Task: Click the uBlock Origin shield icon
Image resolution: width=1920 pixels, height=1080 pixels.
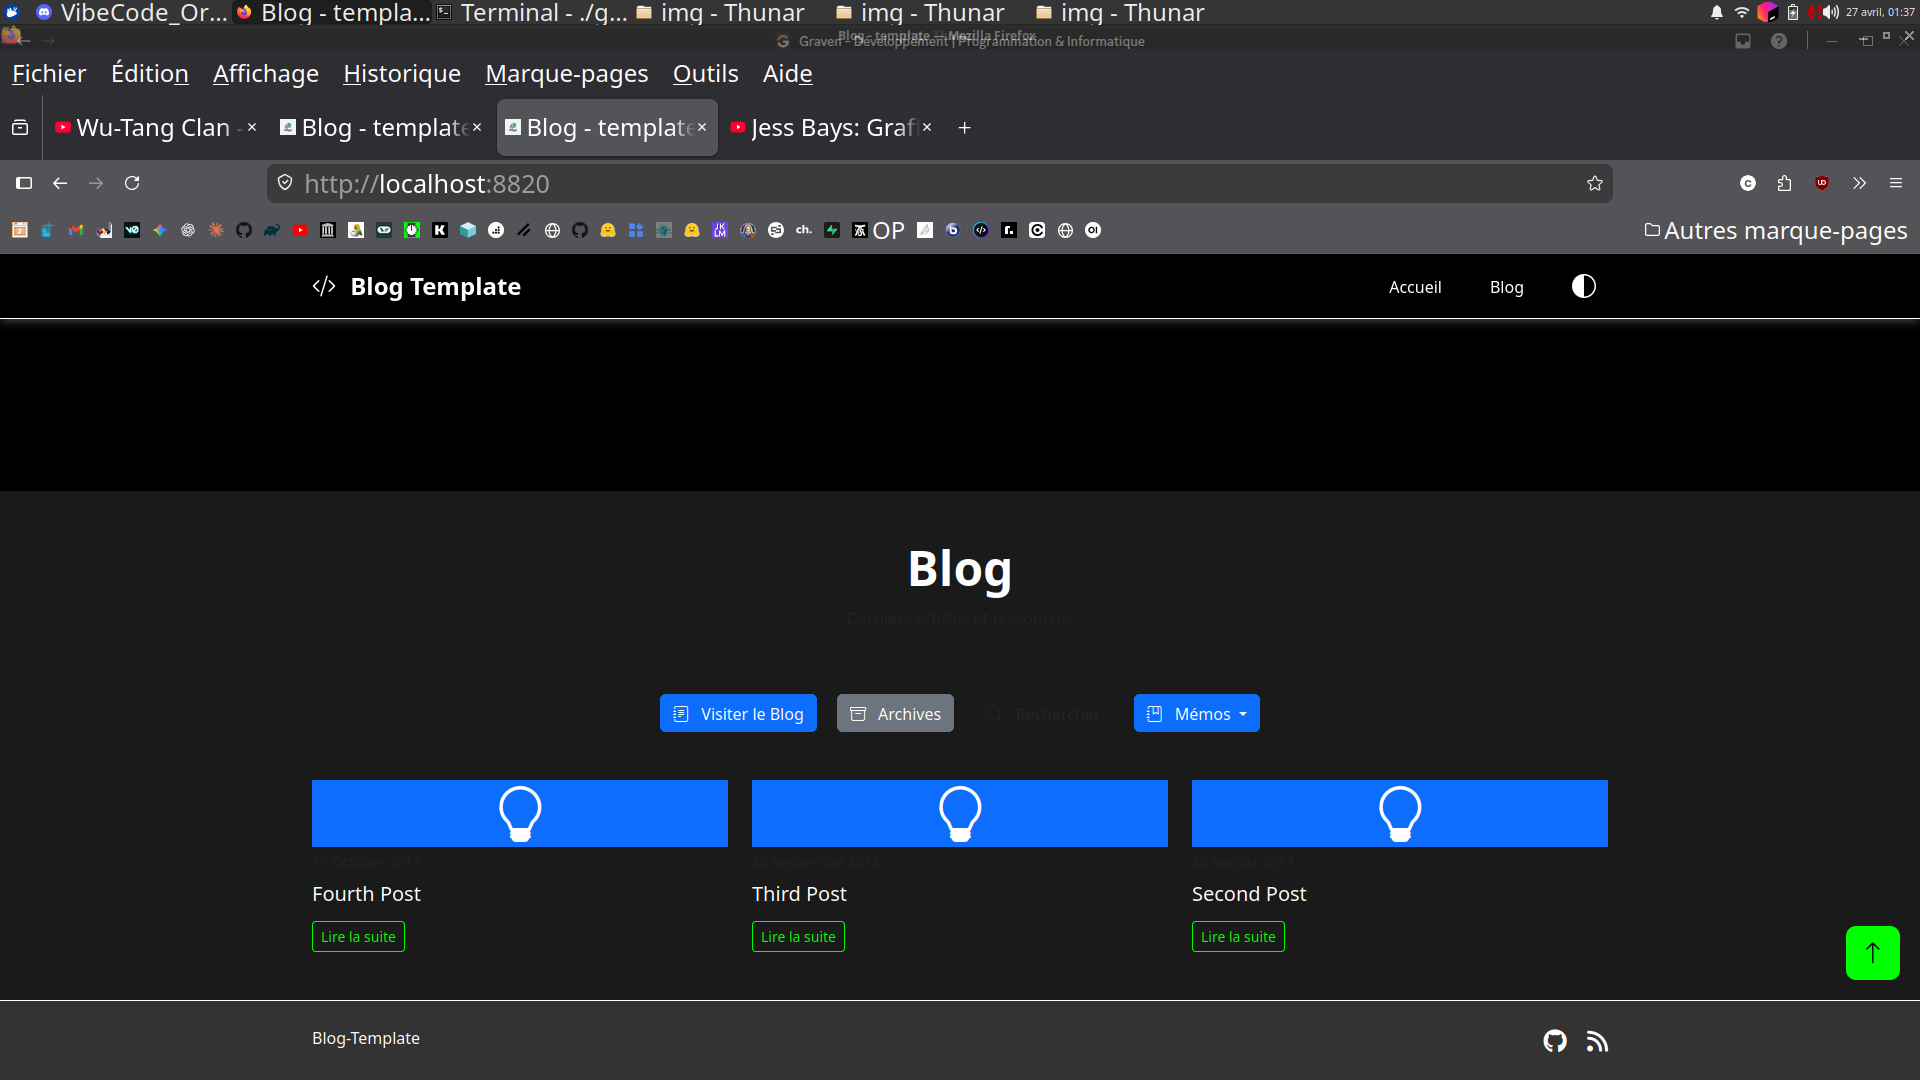Action: [x=1821, y=183]
